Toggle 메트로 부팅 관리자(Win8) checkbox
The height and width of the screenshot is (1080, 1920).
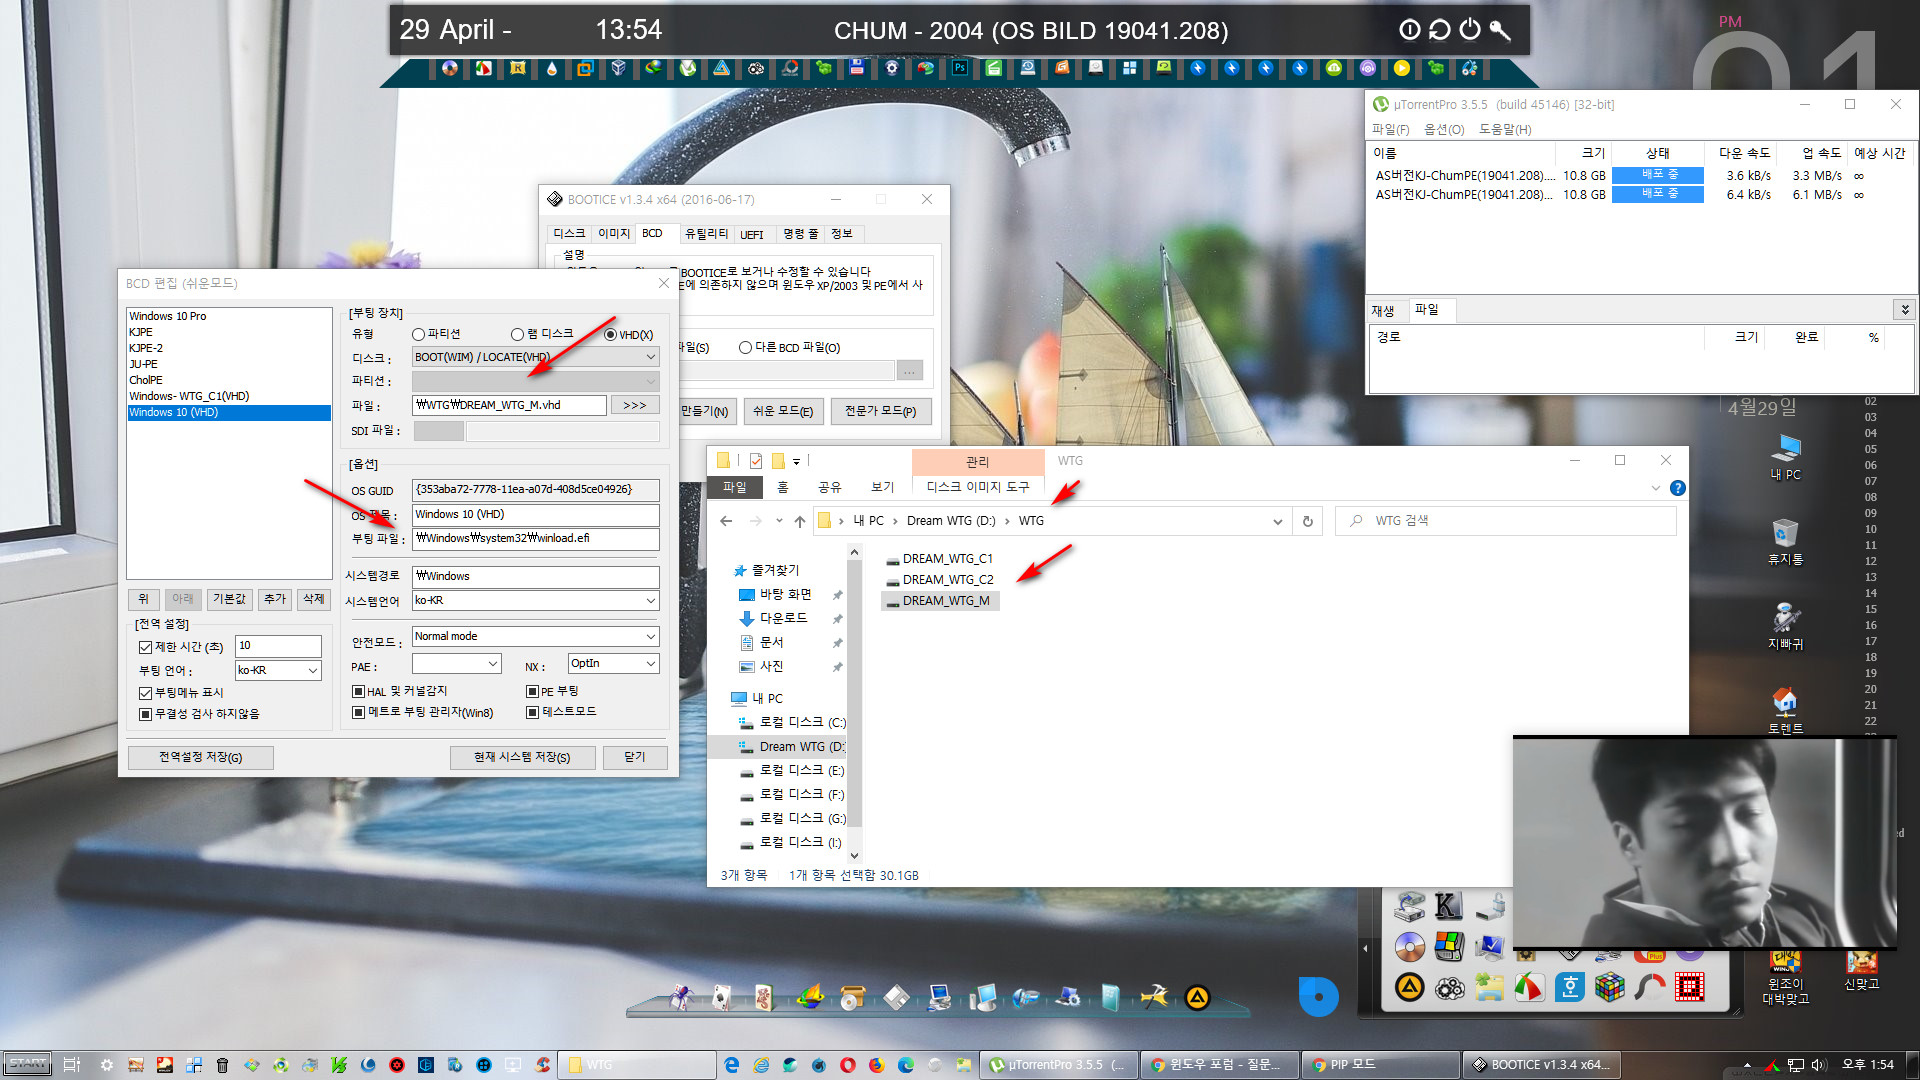click(x=358, y=712)
